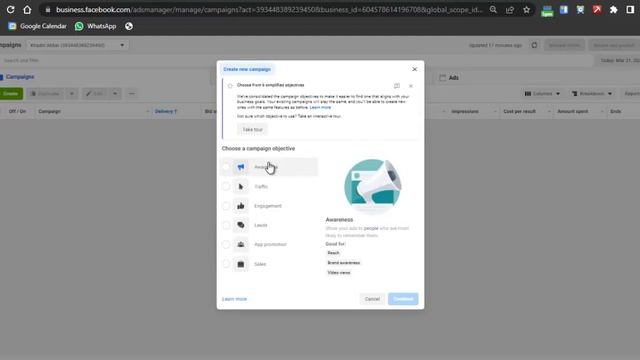Select the Traffic objective radio button

click(226, 187)
